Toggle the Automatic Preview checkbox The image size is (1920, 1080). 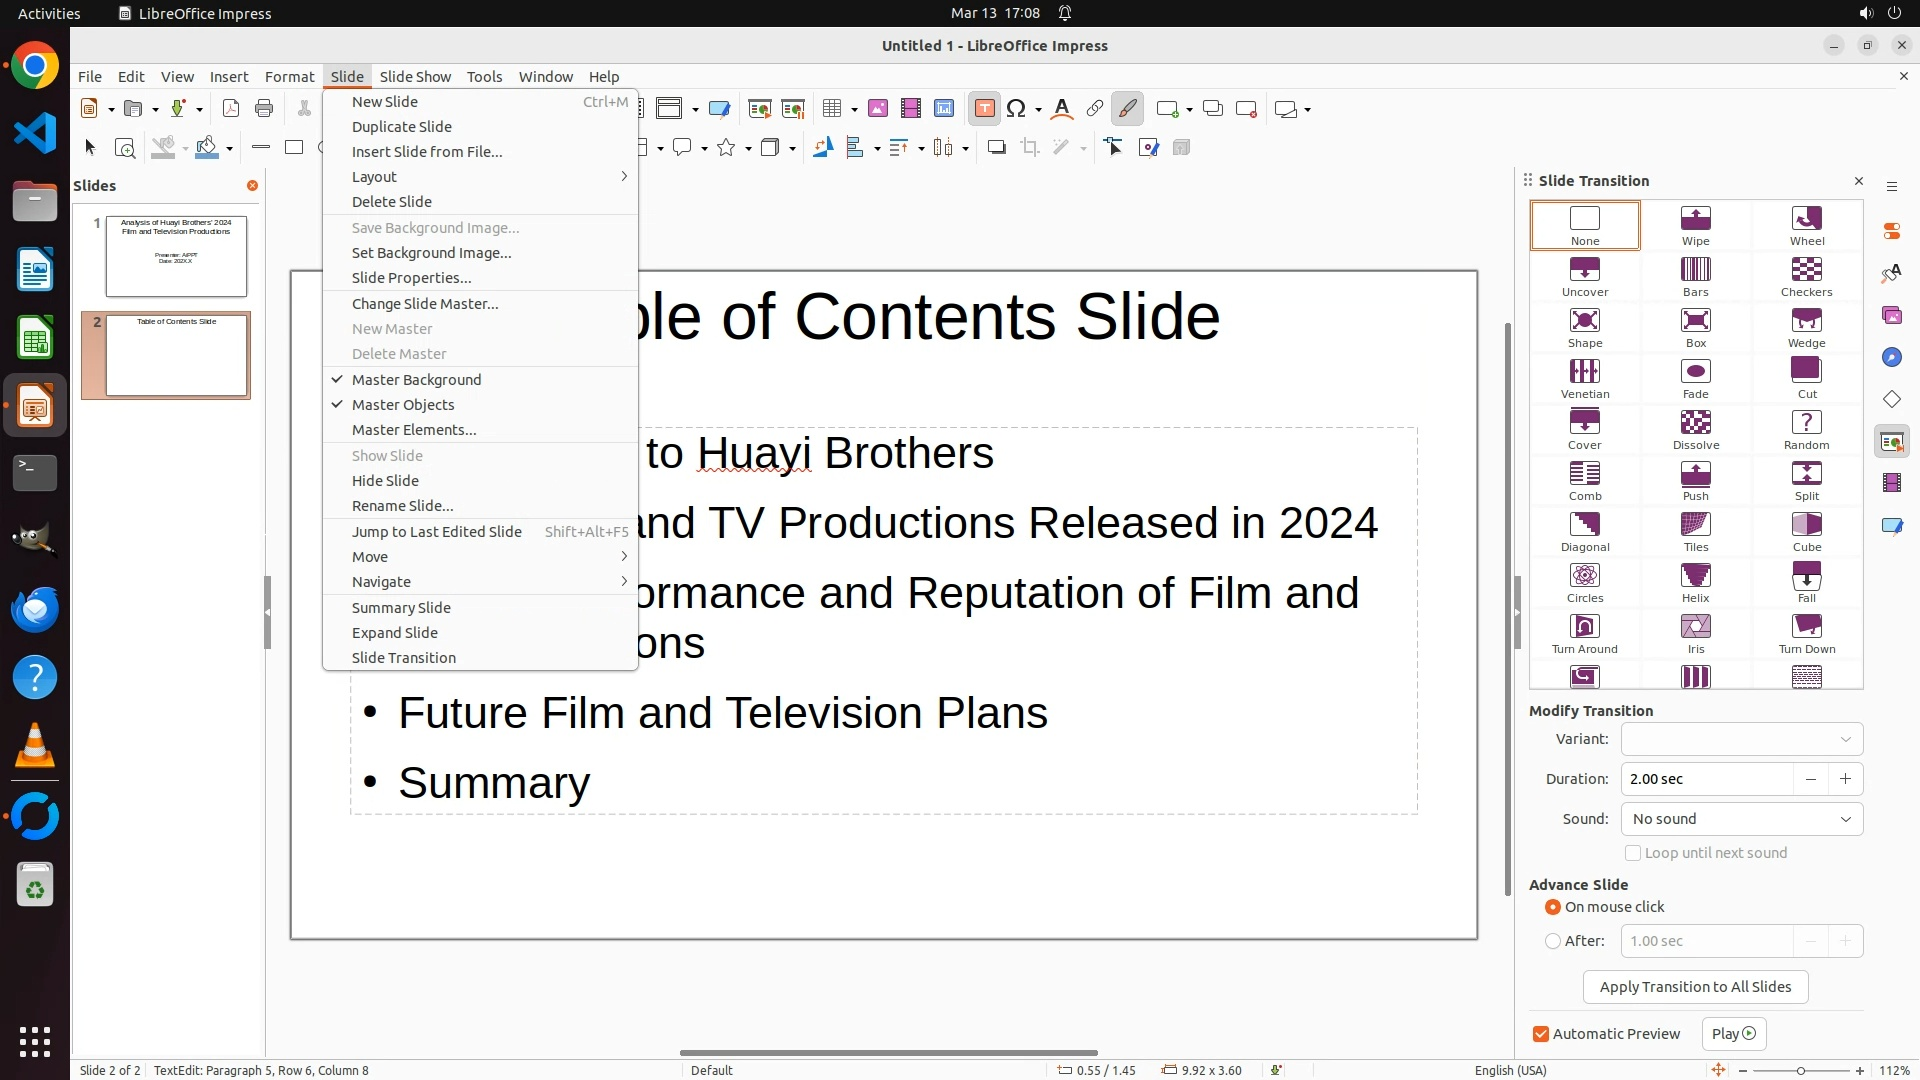point(1541,1034)
